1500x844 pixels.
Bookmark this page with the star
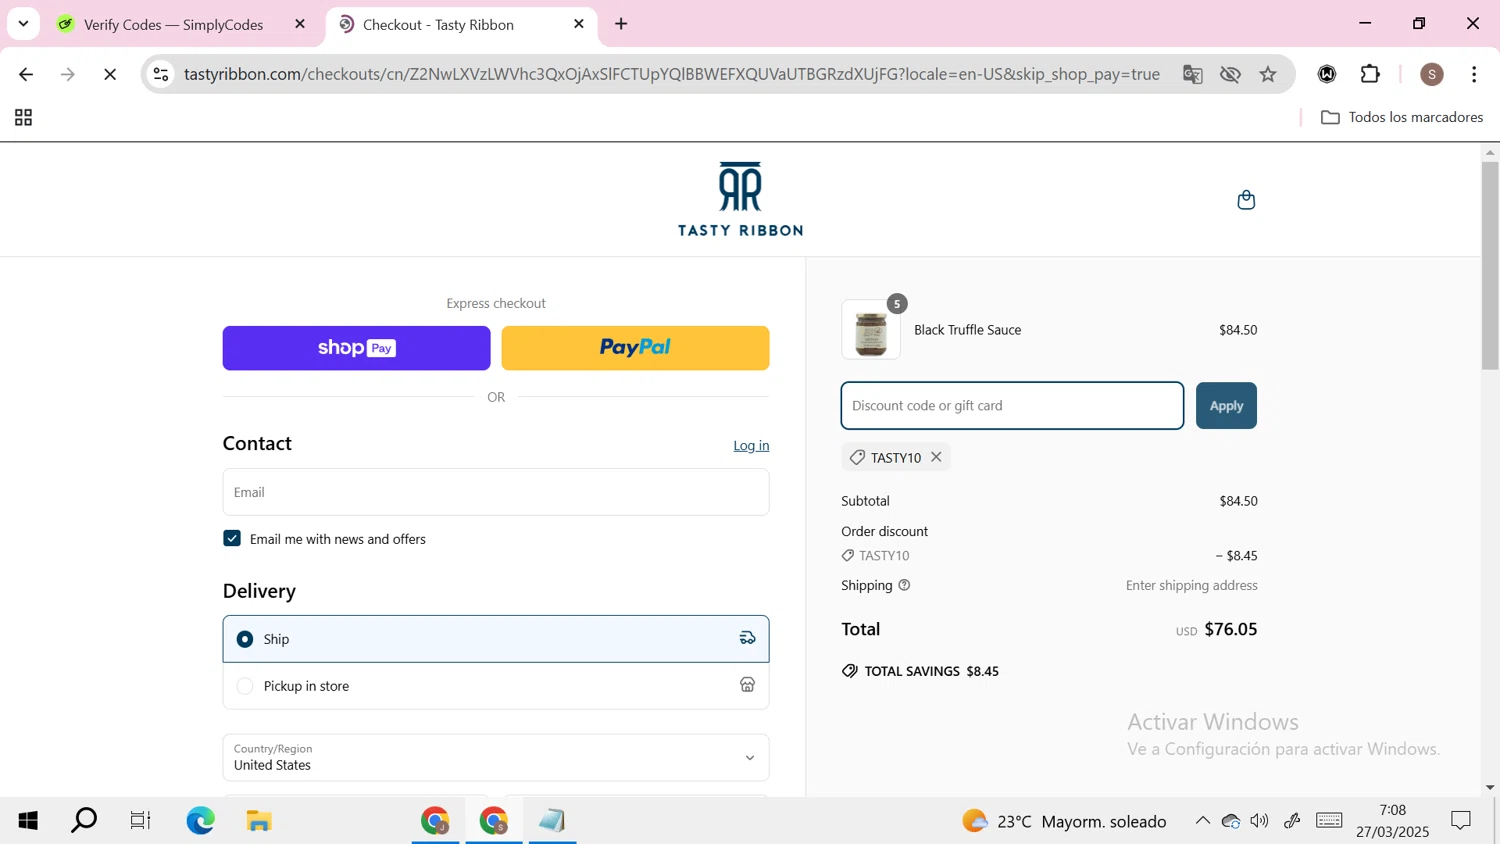1268,74
